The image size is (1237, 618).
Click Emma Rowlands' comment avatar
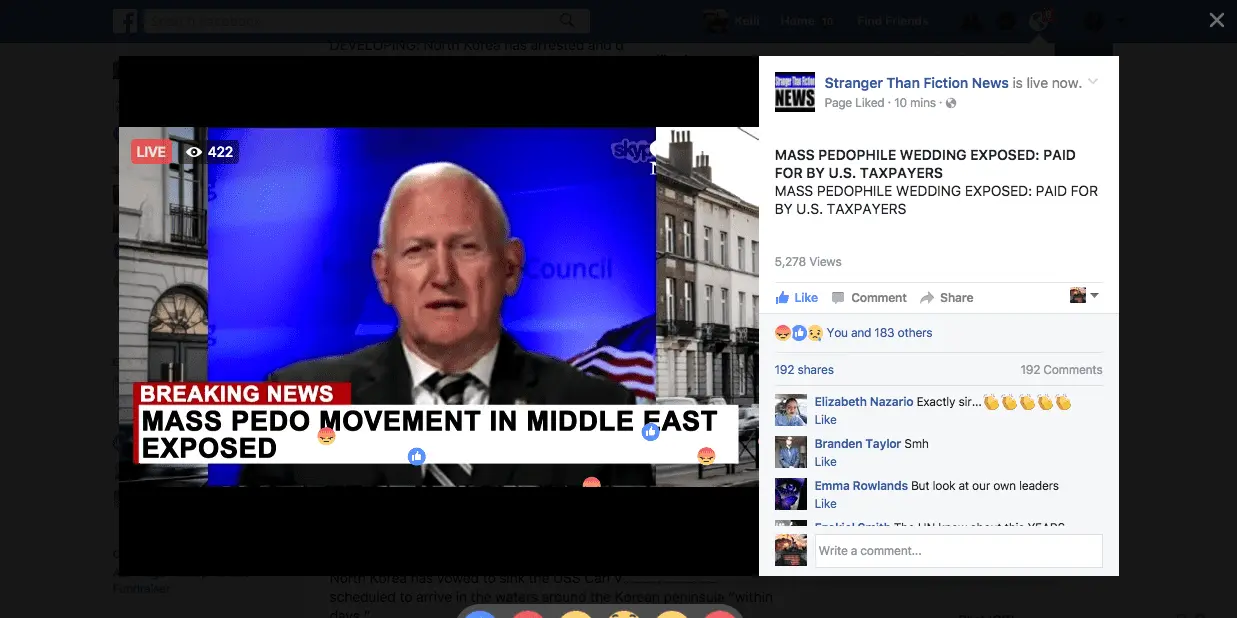790,495
